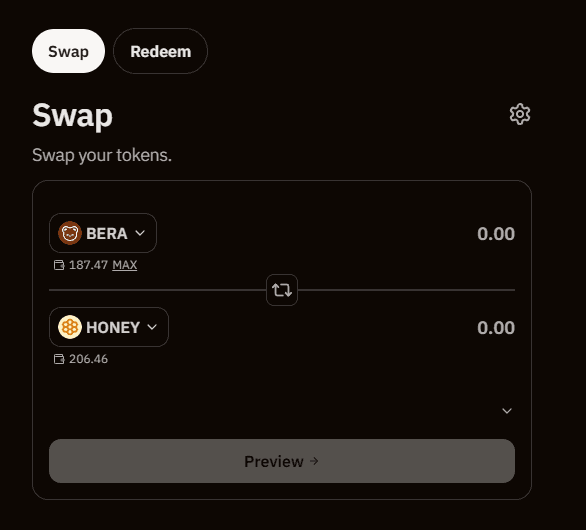Click the arrow icon inside Preview button
The image size is (586, 530).
click(x=314, y=461)
